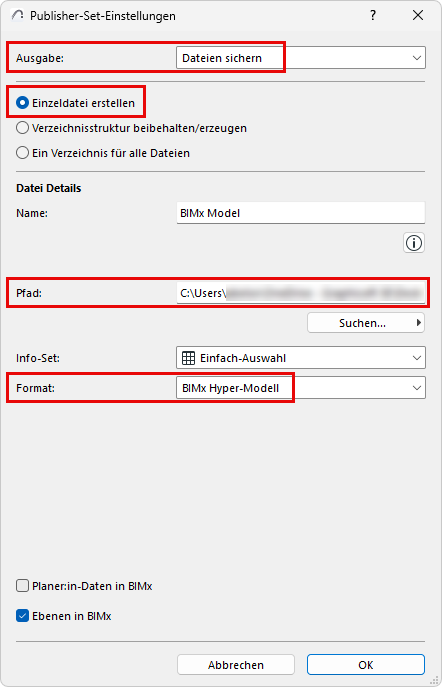The image size is (442, 687).
Task: Uncheck Ebenen in BIMx checkbox
Action: 22,616
